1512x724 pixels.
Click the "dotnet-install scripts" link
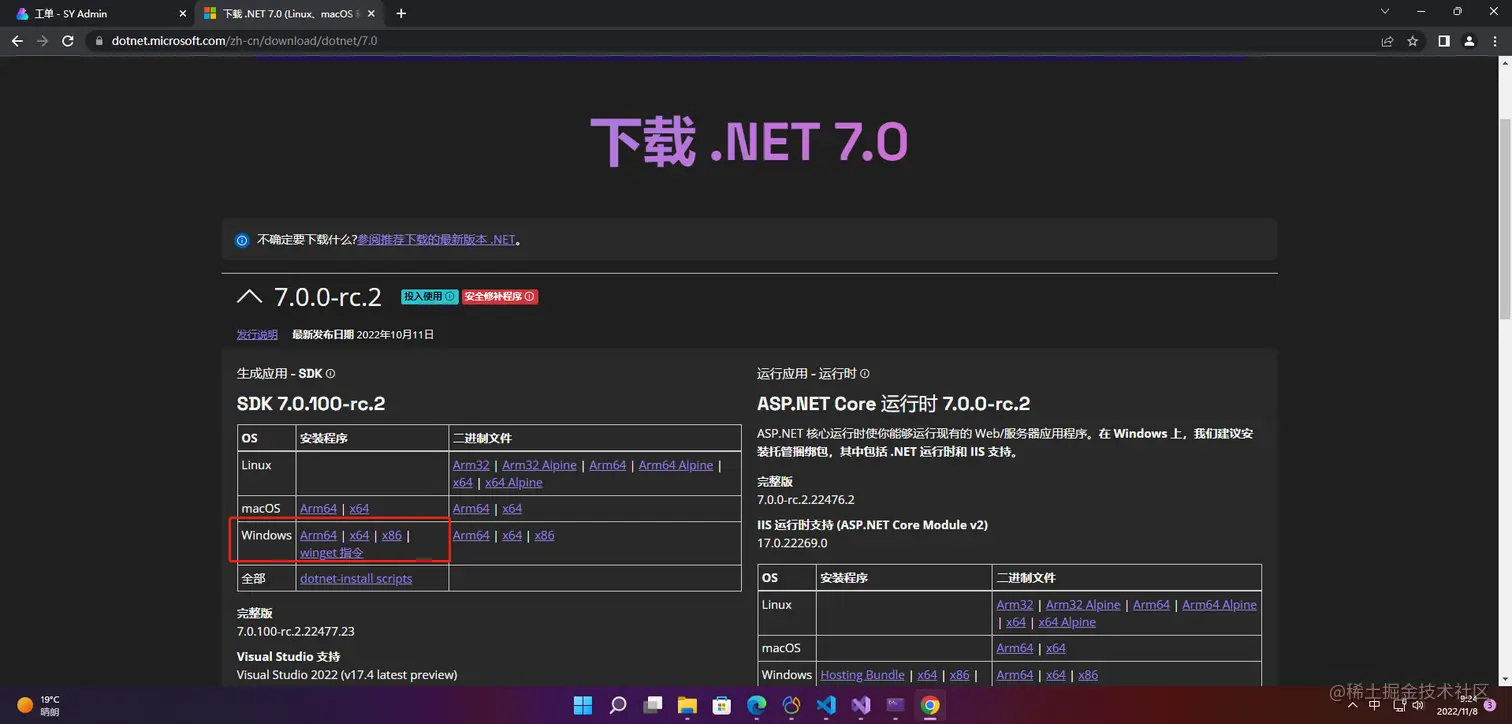click(355, 578)
